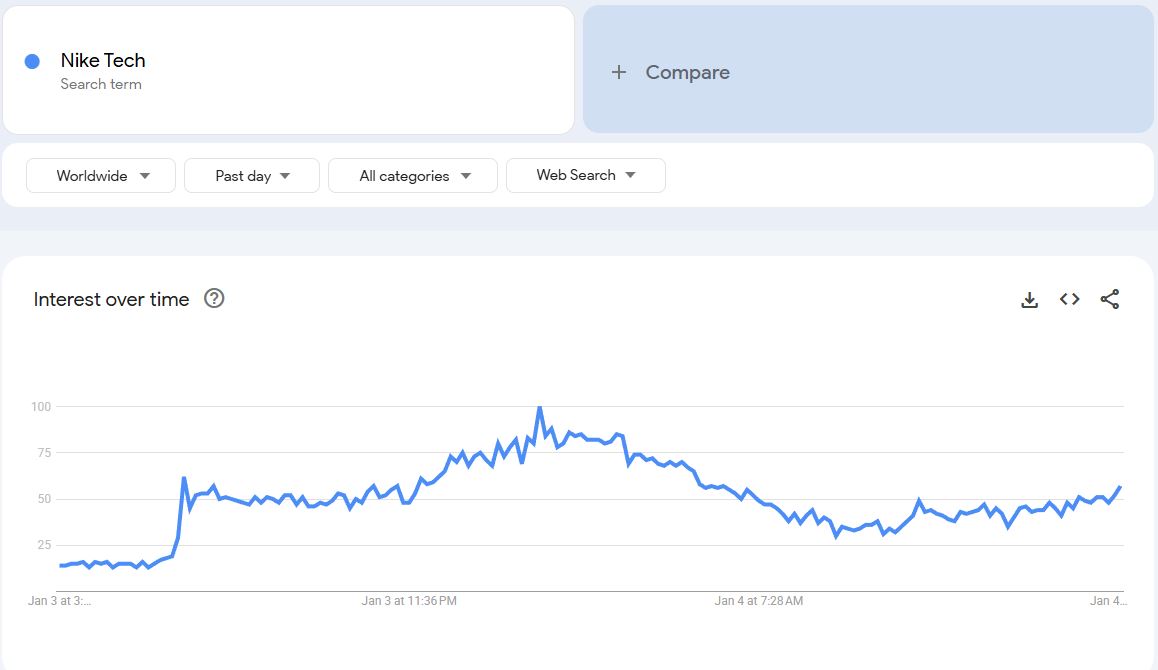Select the Interest over time heading
1158x670 pixels.
pyautogui.click(x=111, y=299)
